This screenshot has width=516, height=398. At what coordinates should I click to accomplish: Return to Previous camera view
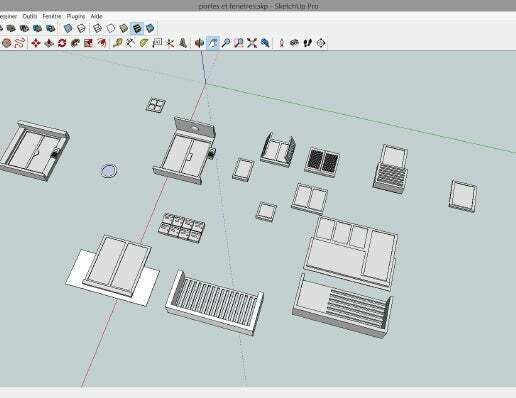[x=265, y=43]
